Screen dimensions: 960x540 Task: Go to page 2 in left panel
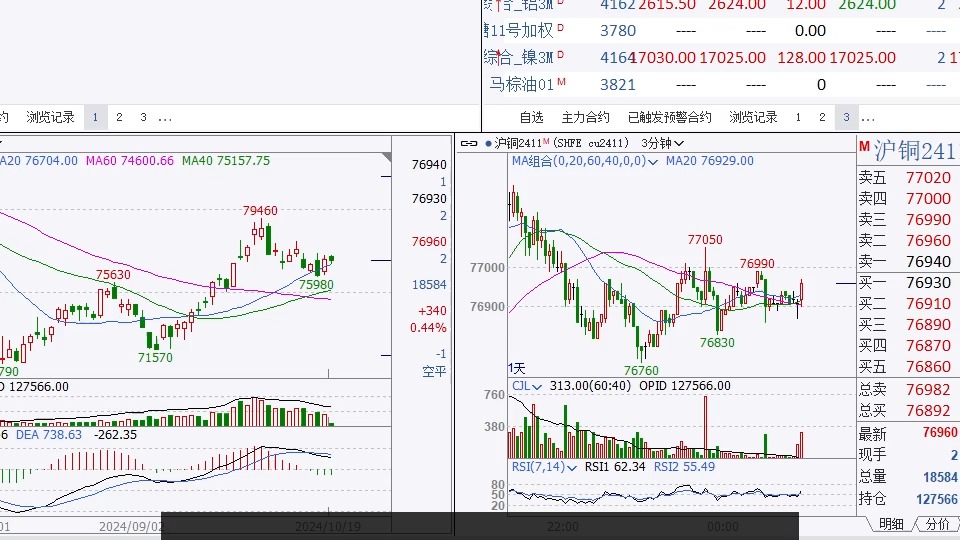(119, 117)
